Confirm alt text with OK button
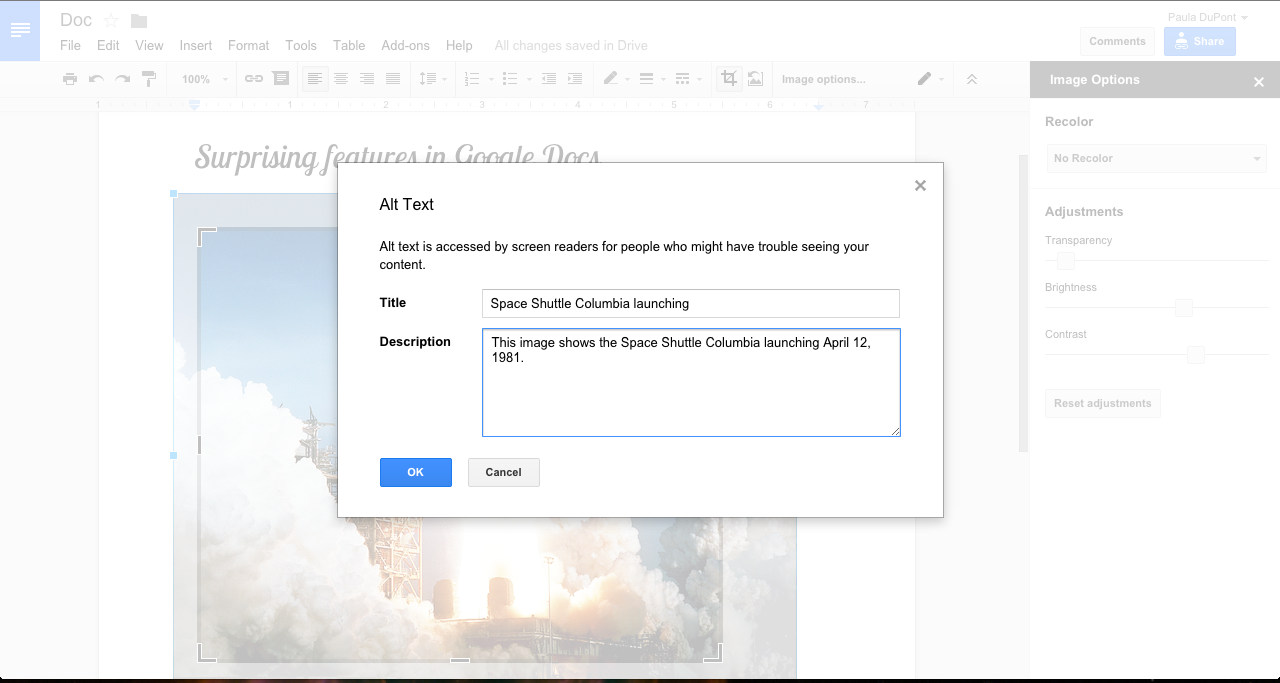Viewport: 1280px width, 683px height. pos(416,472)
